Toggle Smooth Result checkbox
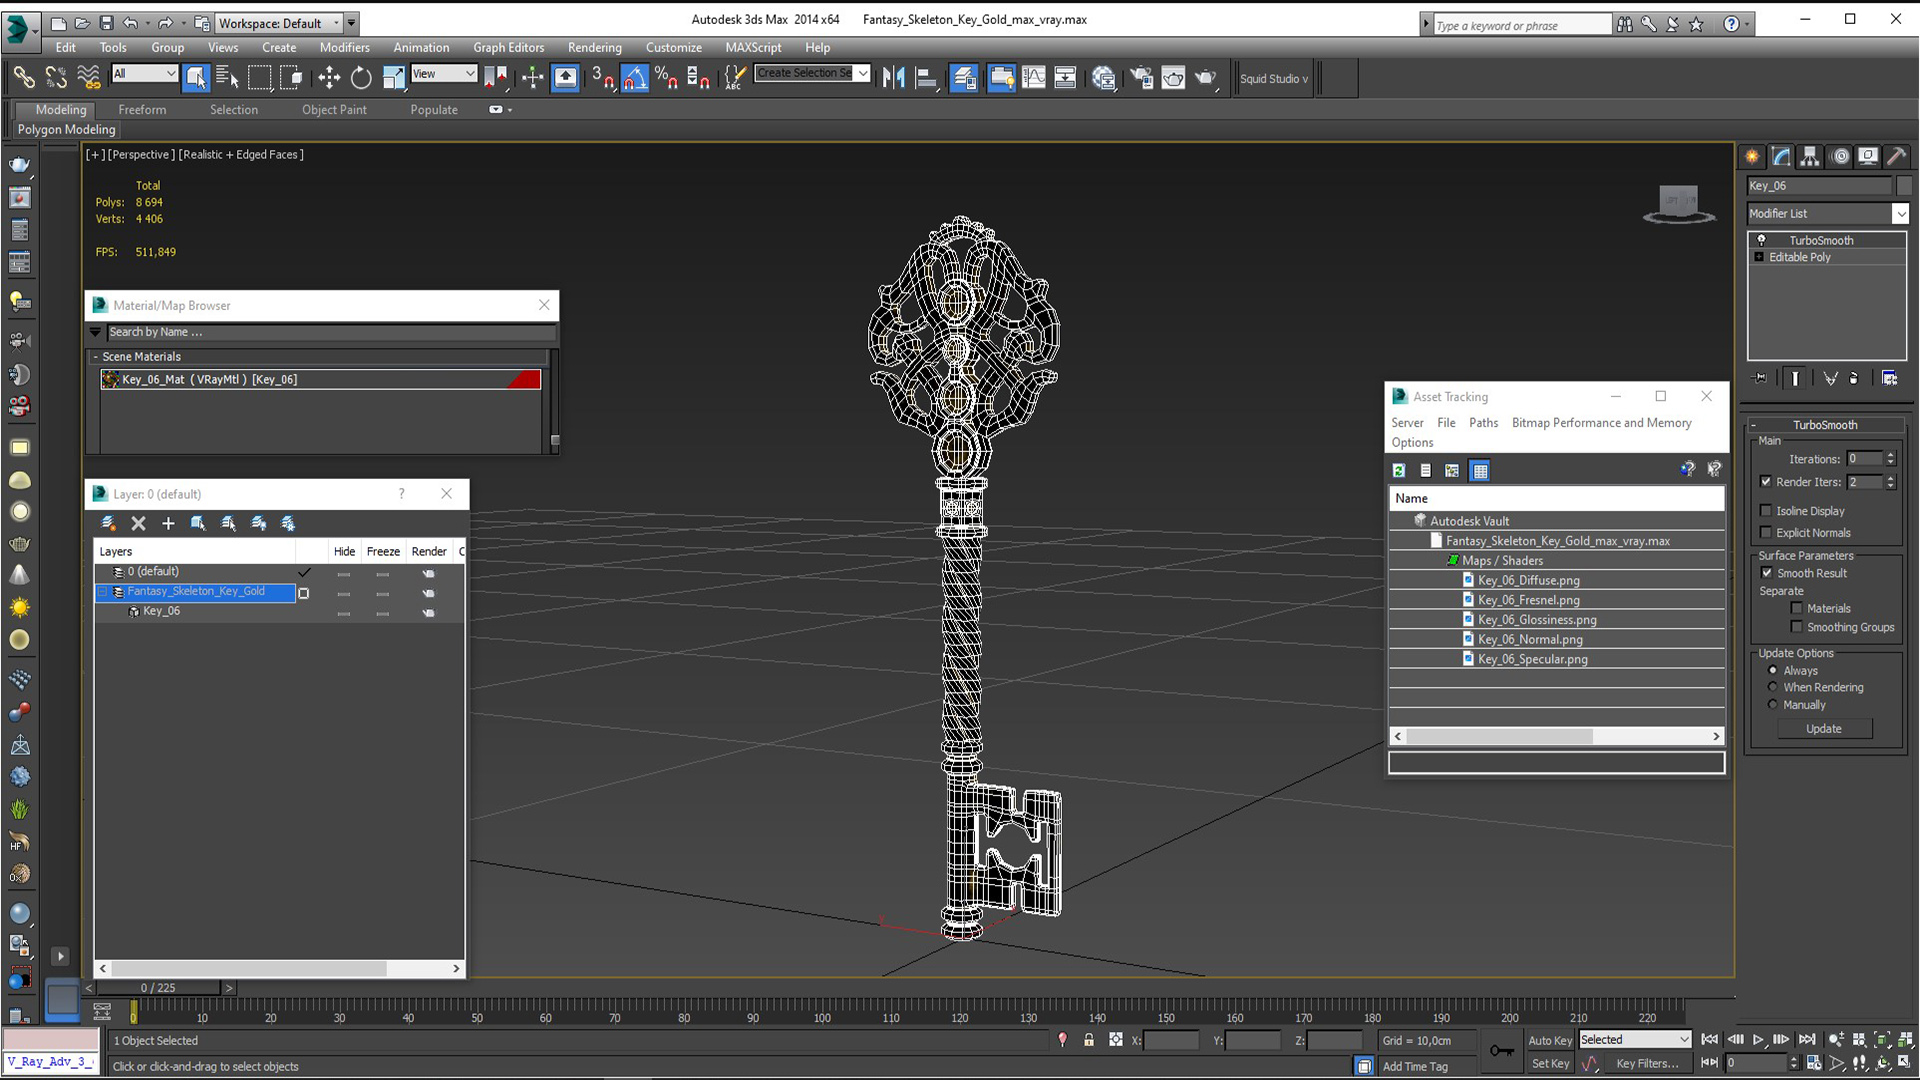Screen dimensions: 1920x1080 (x=1767, y=573)
